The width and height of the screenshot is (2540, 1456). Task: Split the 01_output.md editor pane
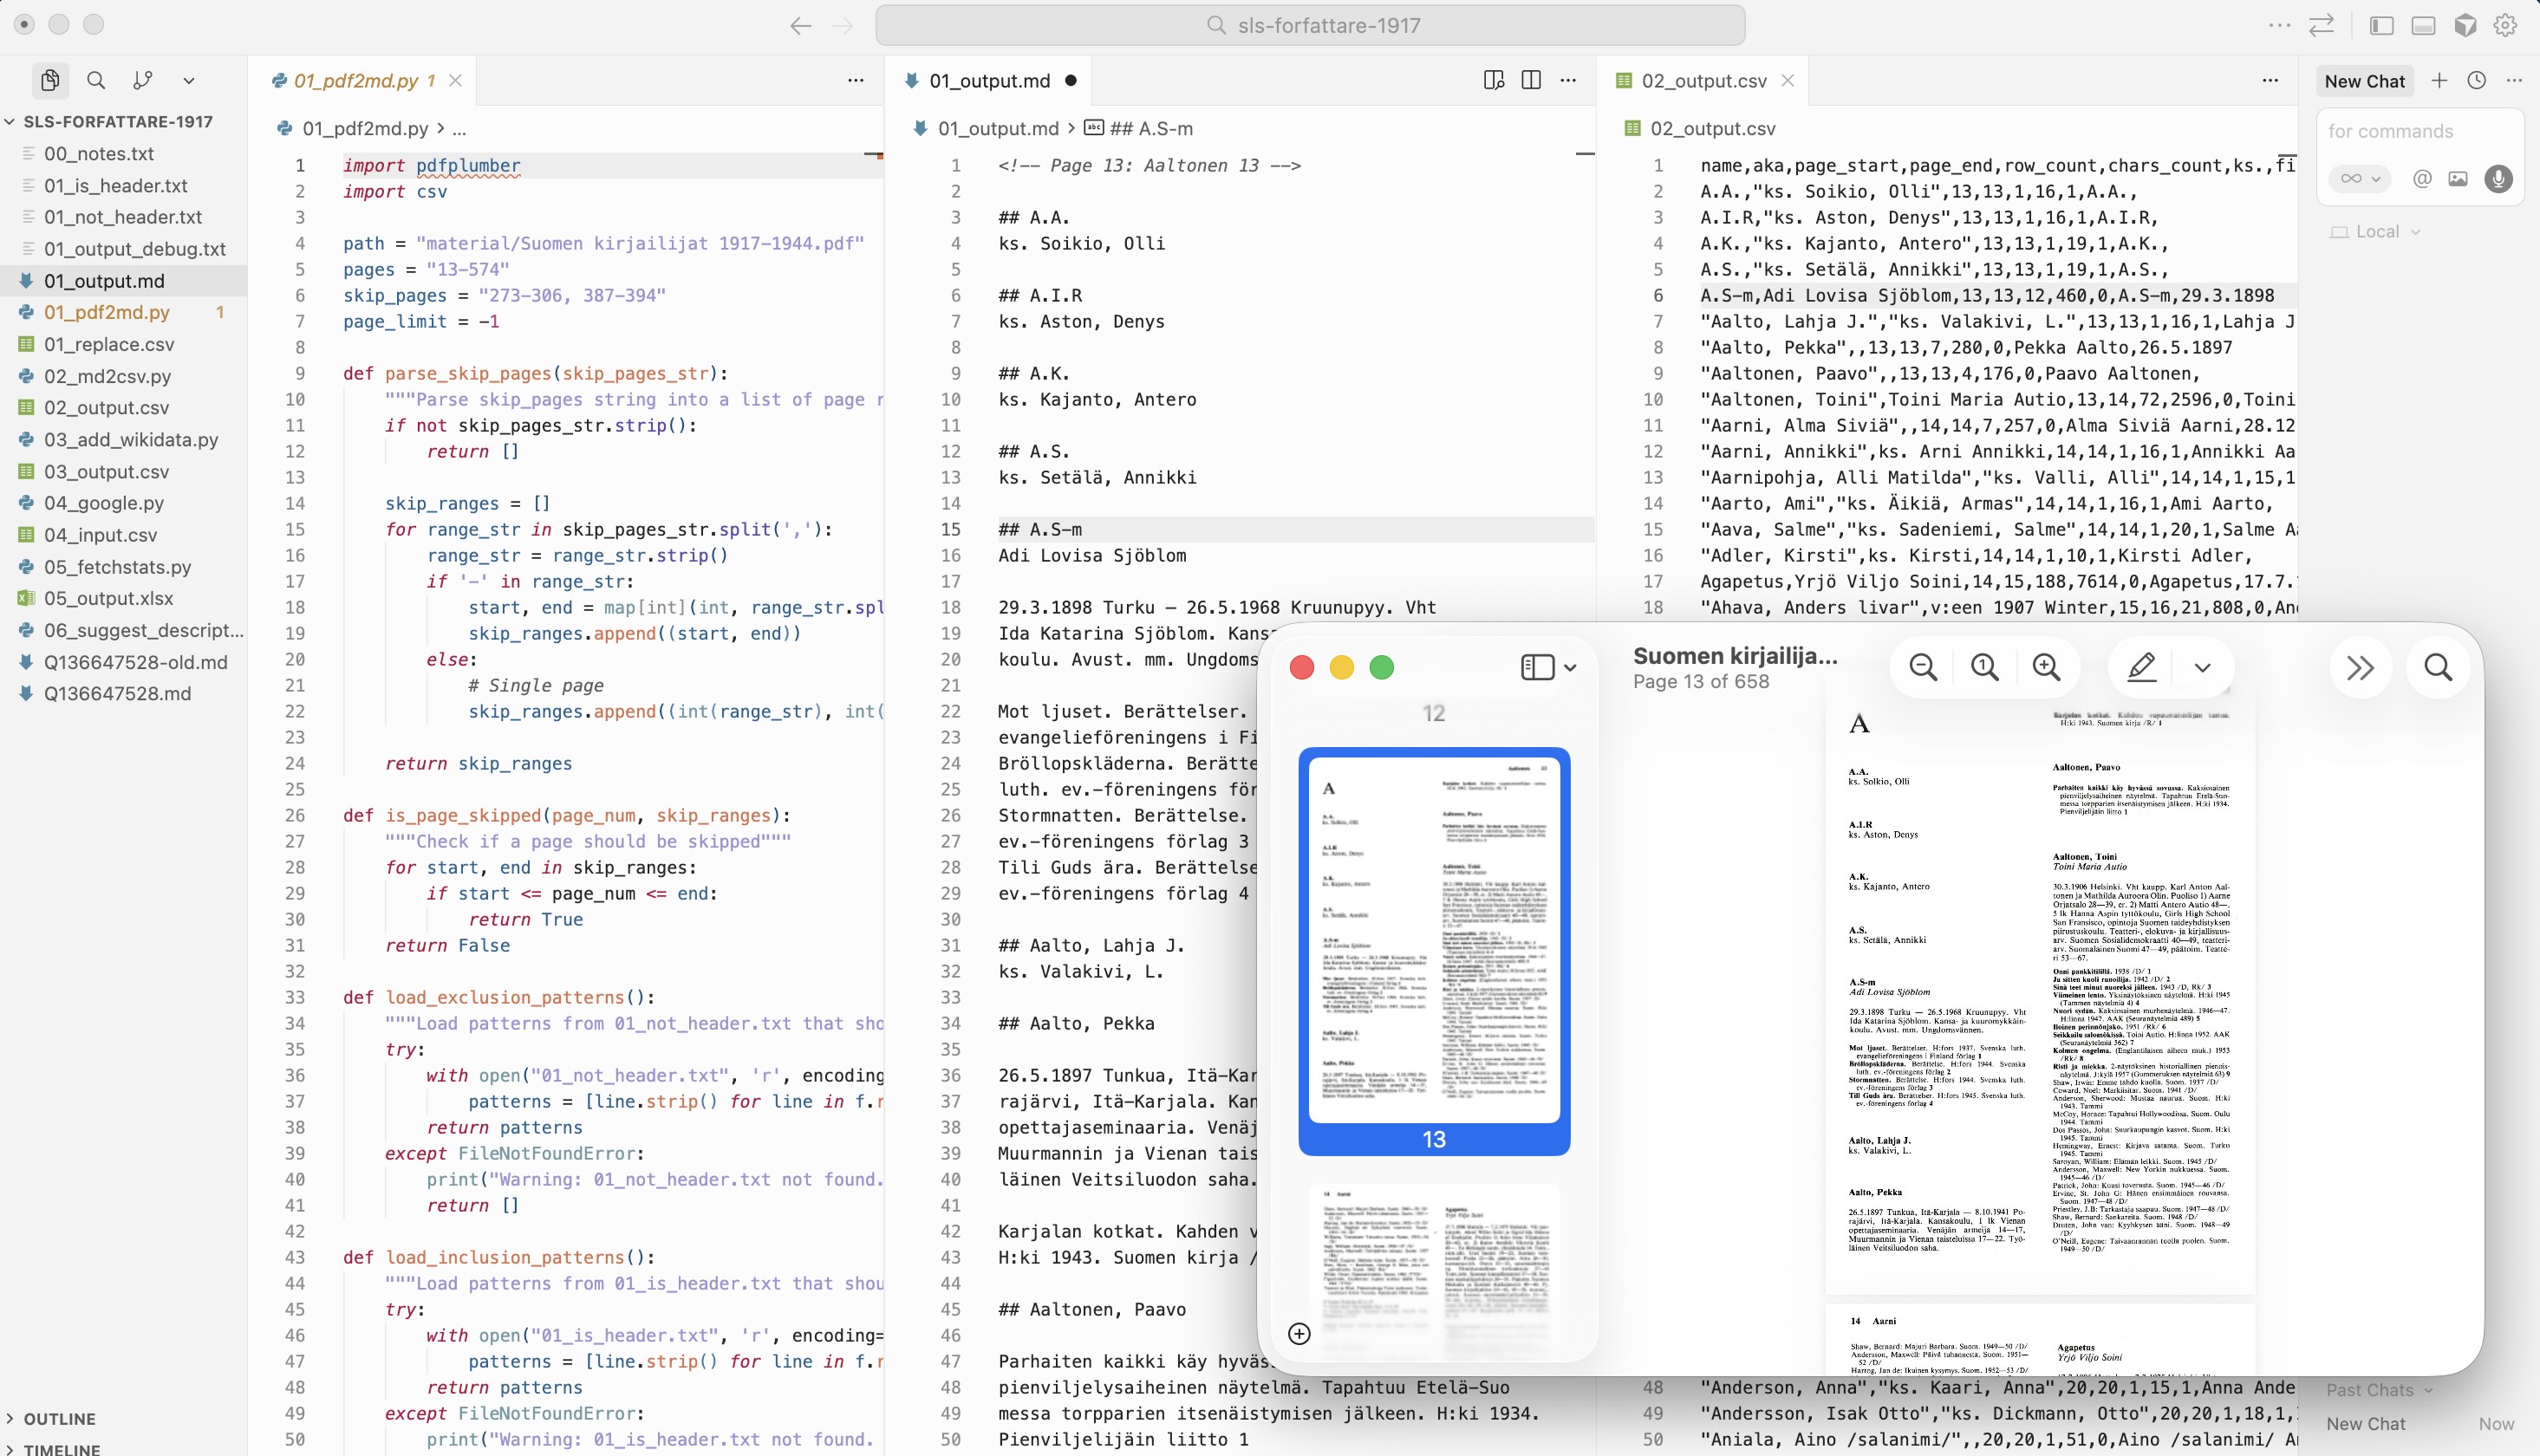click(x=1531, y=80)
